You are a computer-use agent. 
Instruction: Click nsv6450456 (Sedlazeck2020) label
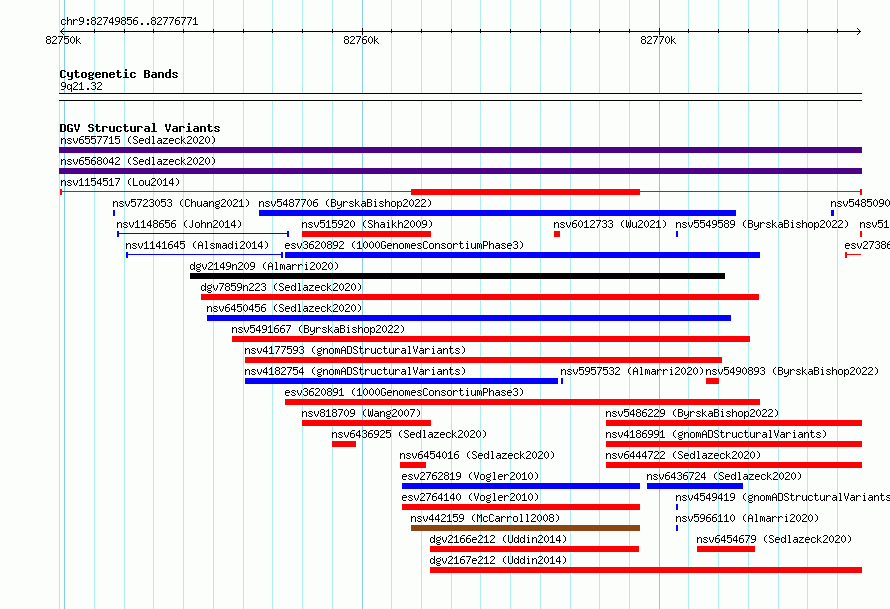pyautogui.click(x=284, y=308)
